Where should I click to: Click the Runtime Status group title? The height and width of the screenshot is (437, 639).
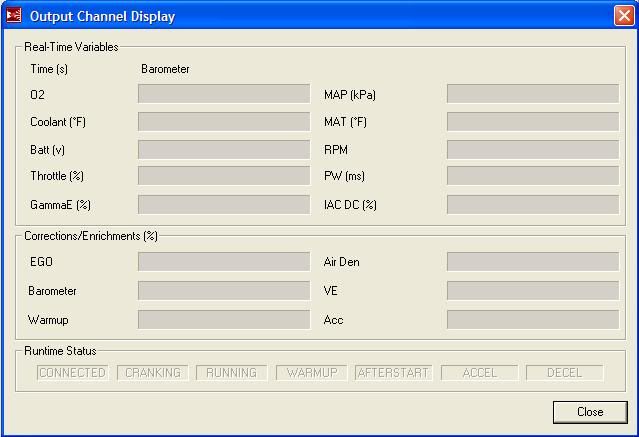[x=60, y=351]
